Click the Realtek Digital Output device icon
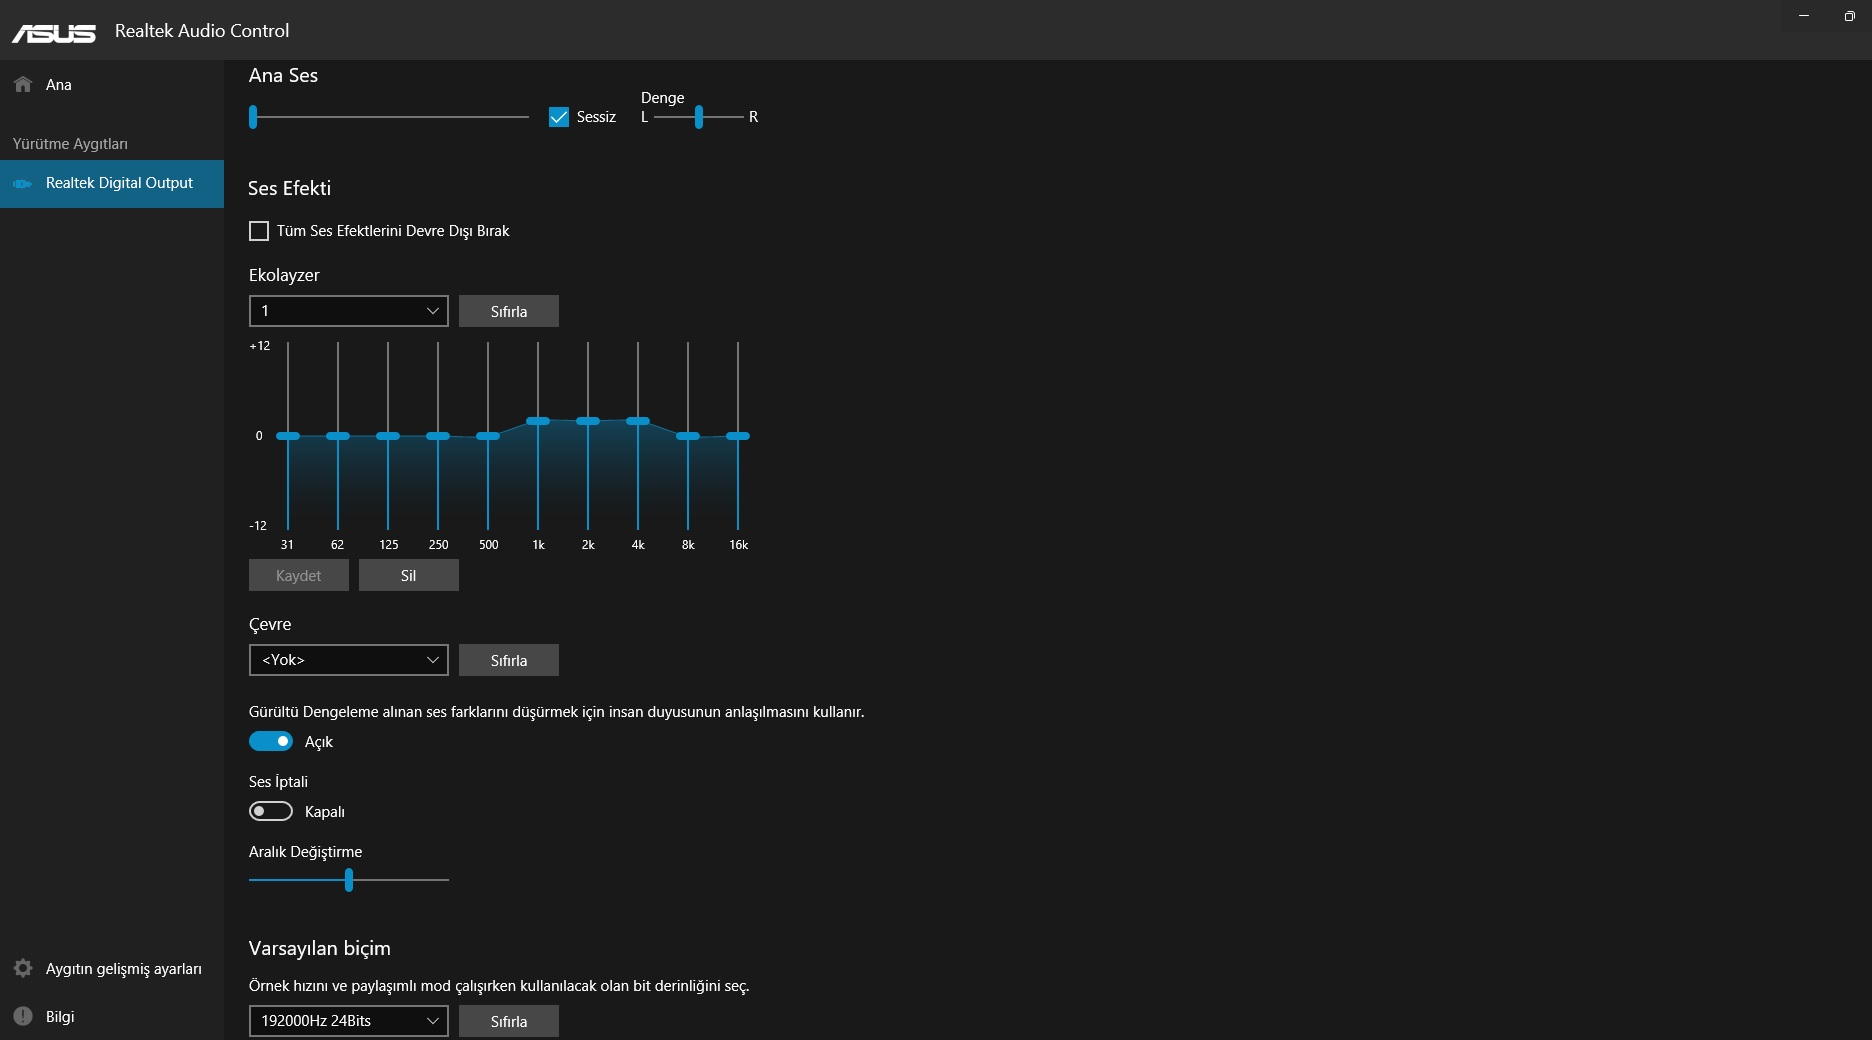Screen dimensions: 1872x1040 point(22,183)
